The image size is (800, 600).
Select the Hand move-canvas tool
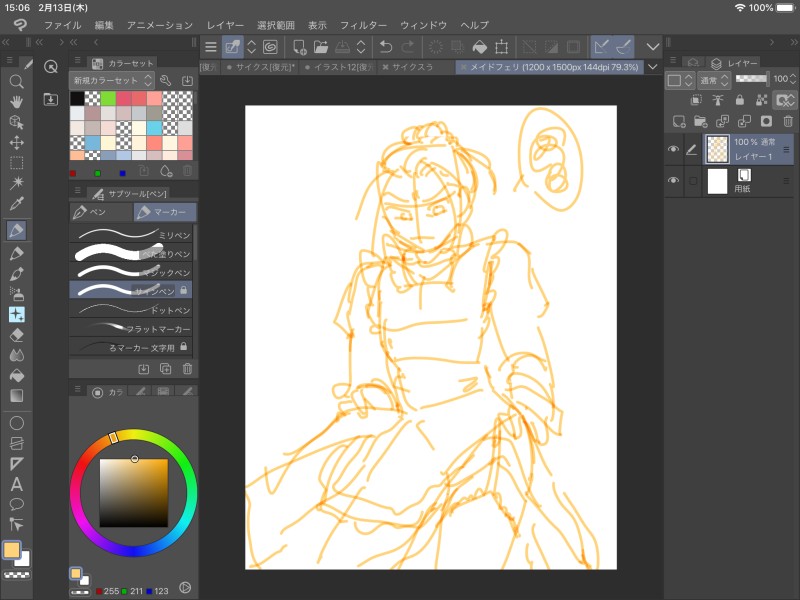[16, 102]
